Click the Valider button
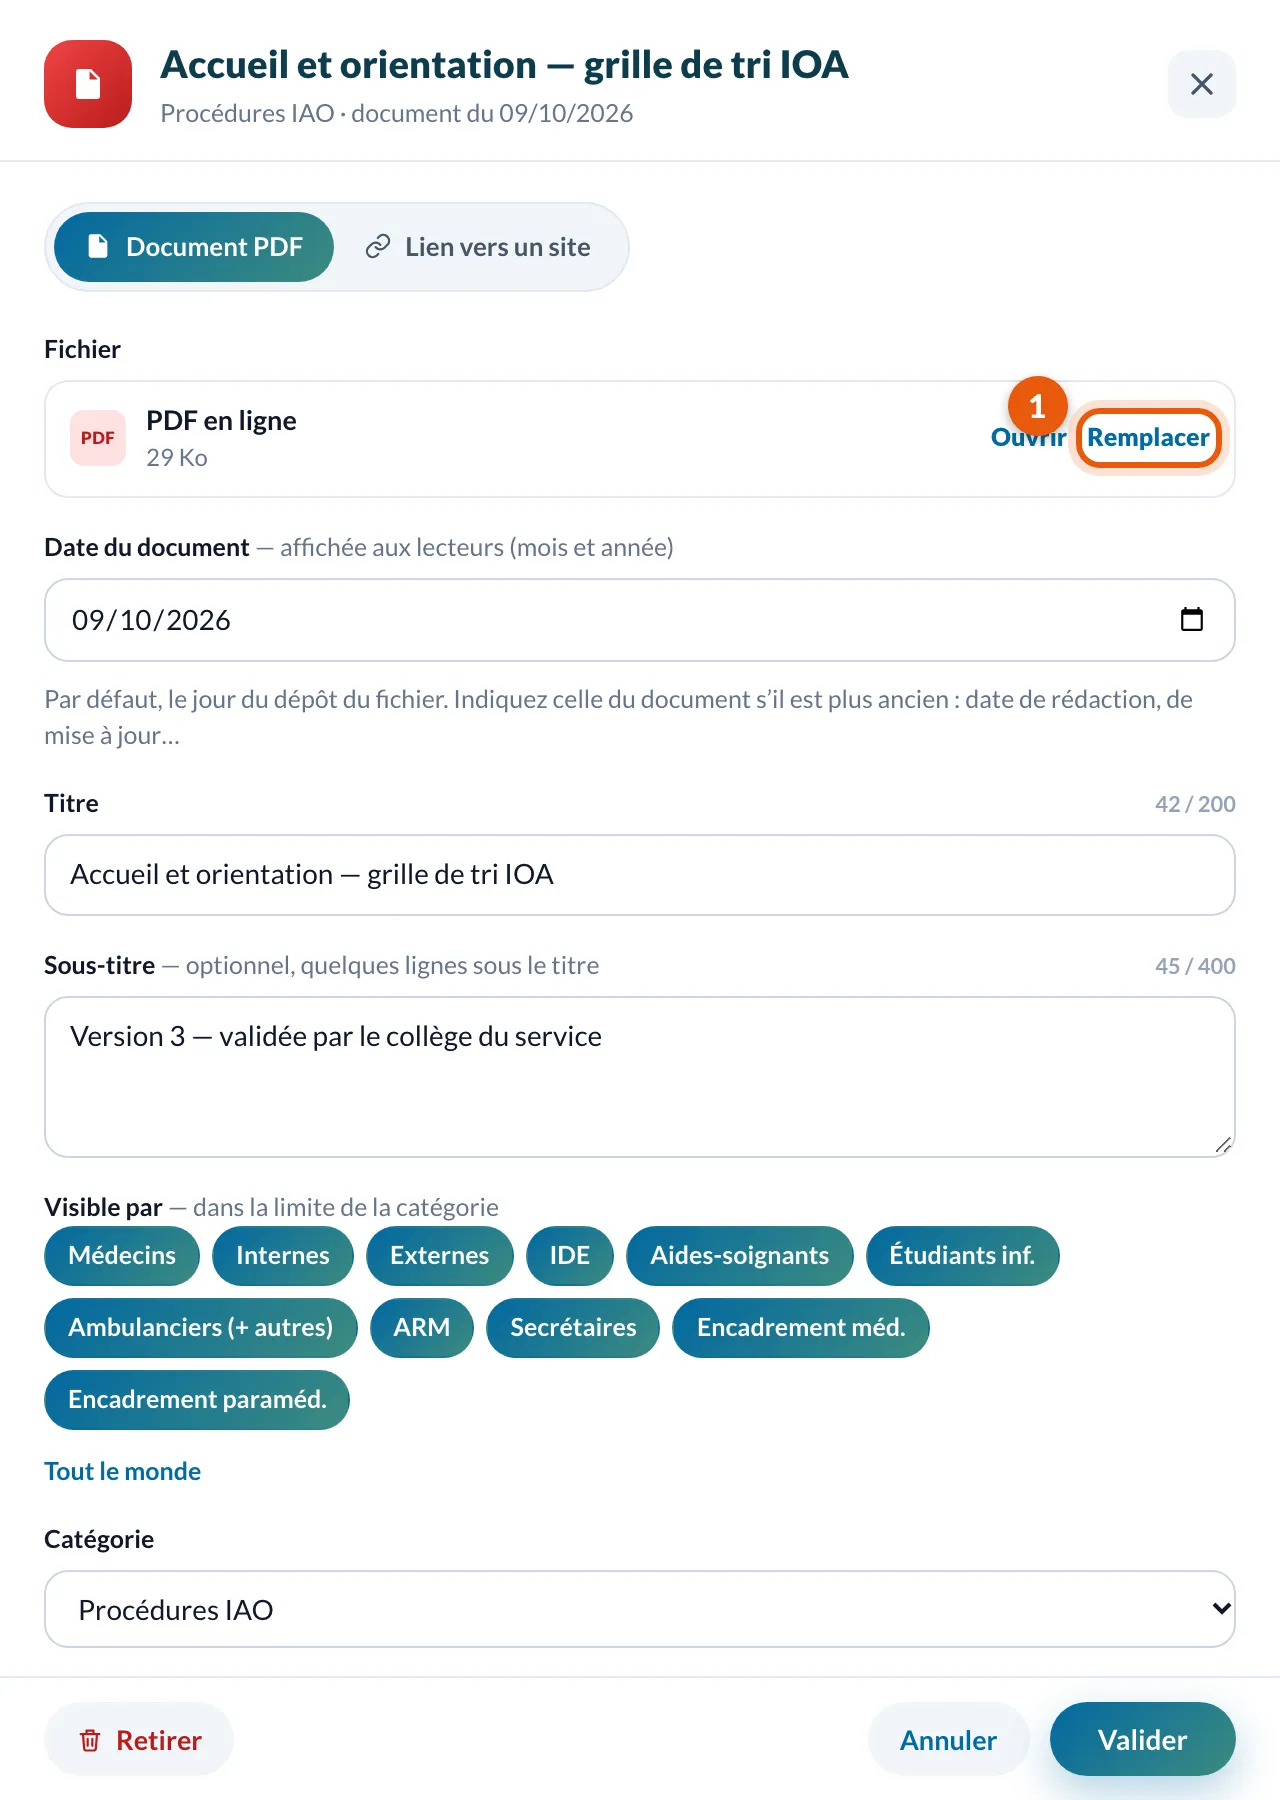The height and width of the screenshot is (1800, 1280). tap(1143, 1739)
